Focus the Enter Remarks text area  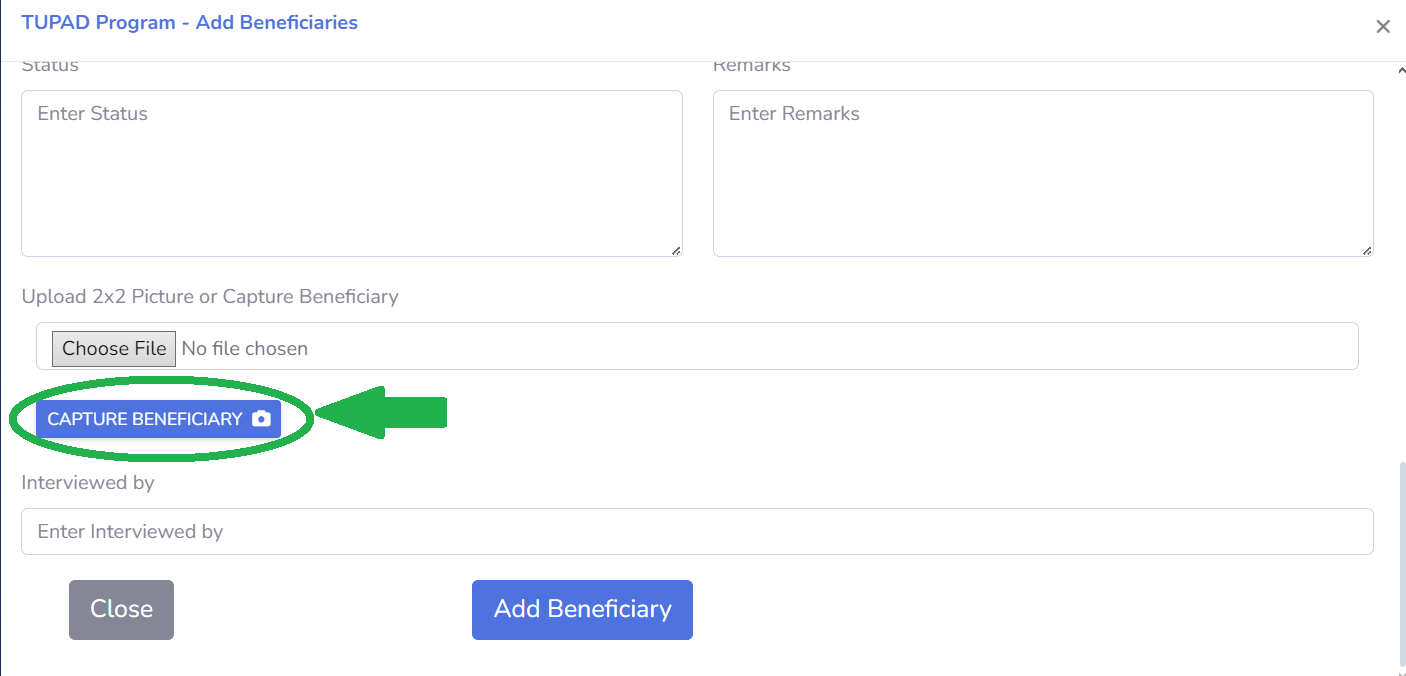[1043, 174]
